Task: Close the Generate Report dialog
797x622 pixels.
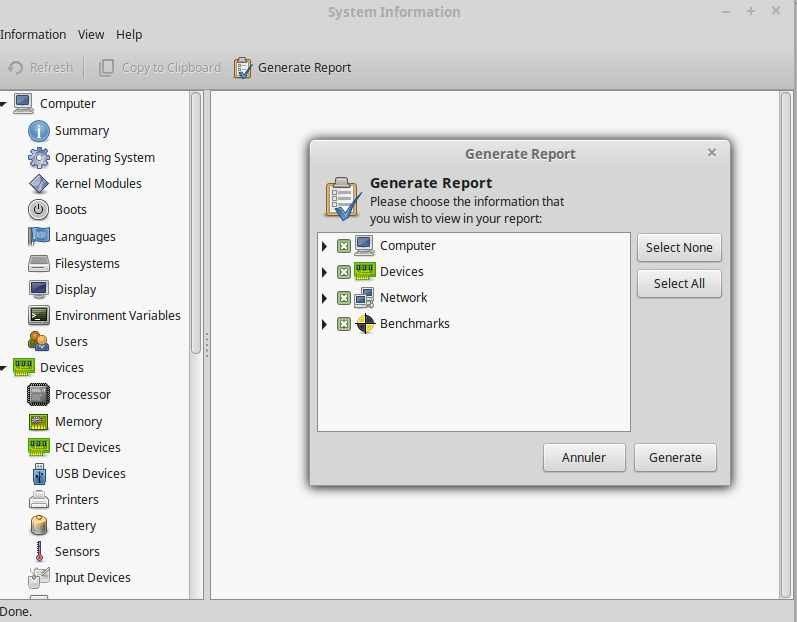Action: (712, 153)
